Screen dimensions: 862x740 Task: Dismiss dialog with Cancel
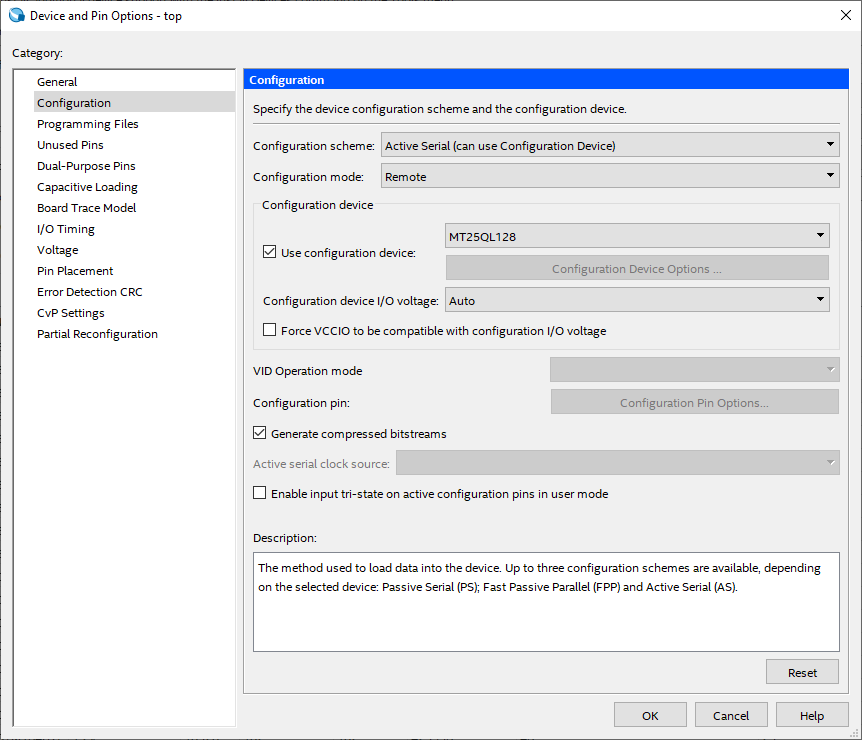731,715
